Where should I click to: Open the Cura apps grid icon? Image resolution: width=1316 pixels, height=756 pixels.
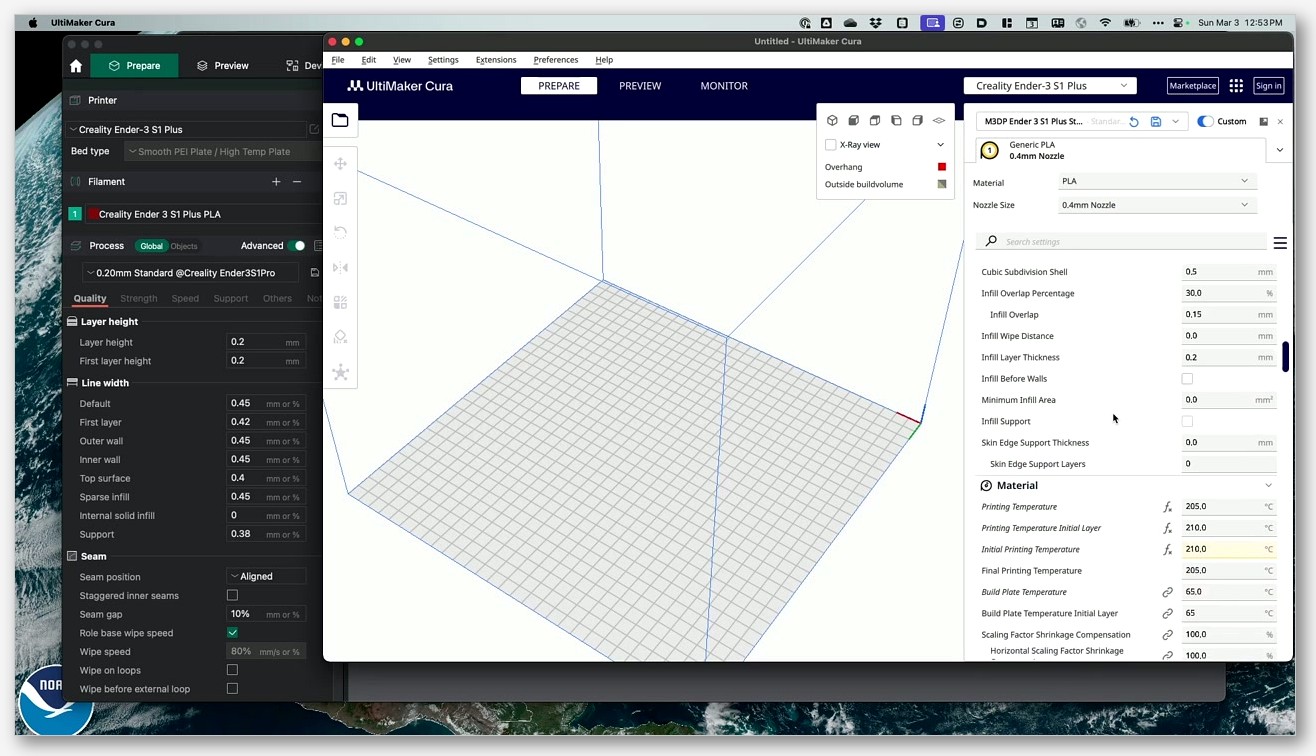click(1236, 86)
